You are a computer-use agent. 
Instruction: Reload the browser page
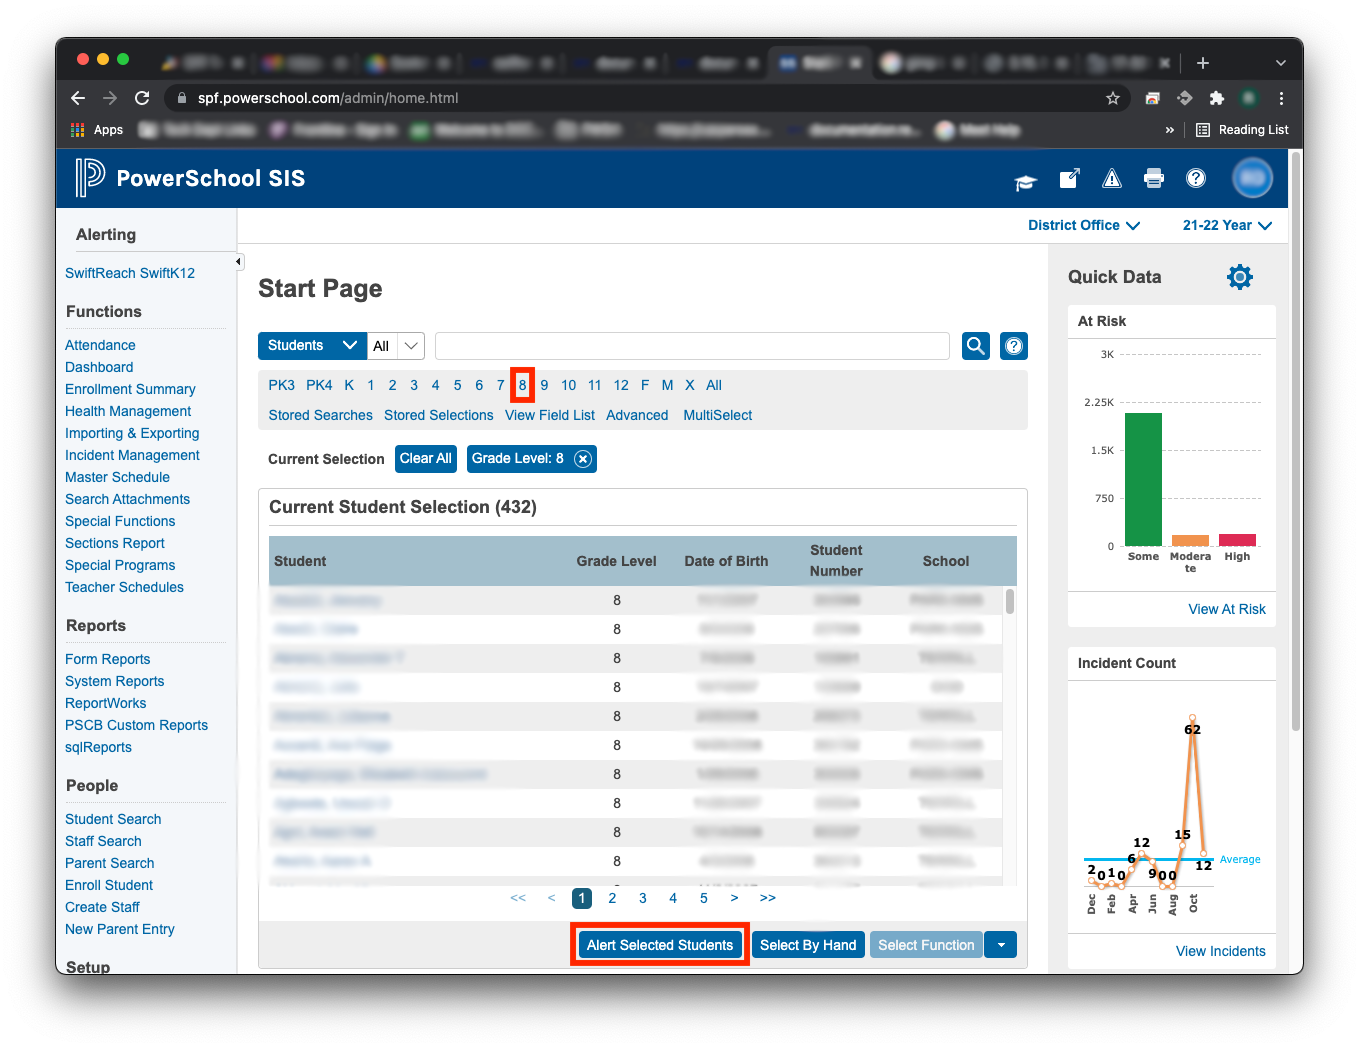pos(142,98)
